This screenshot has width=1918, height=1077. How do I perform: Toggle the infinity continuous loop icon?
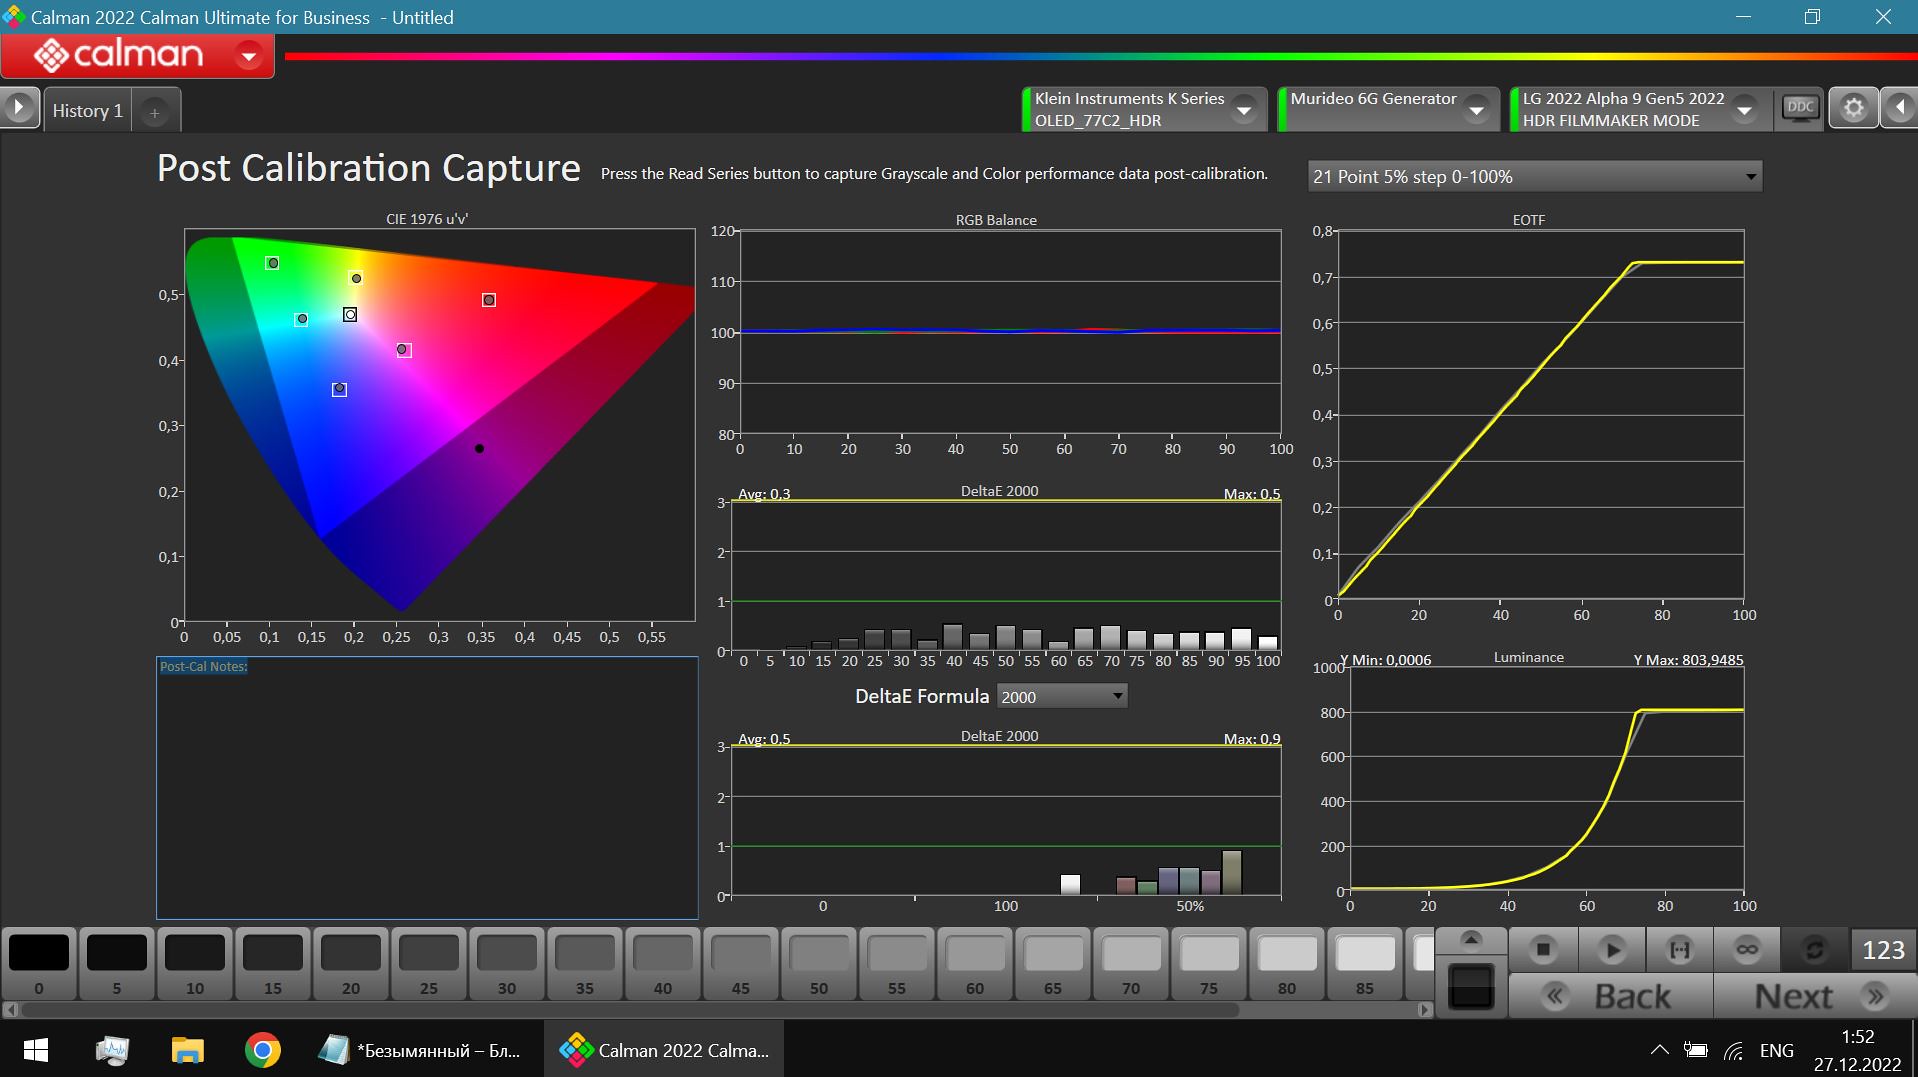click(x=1747, y=950)
